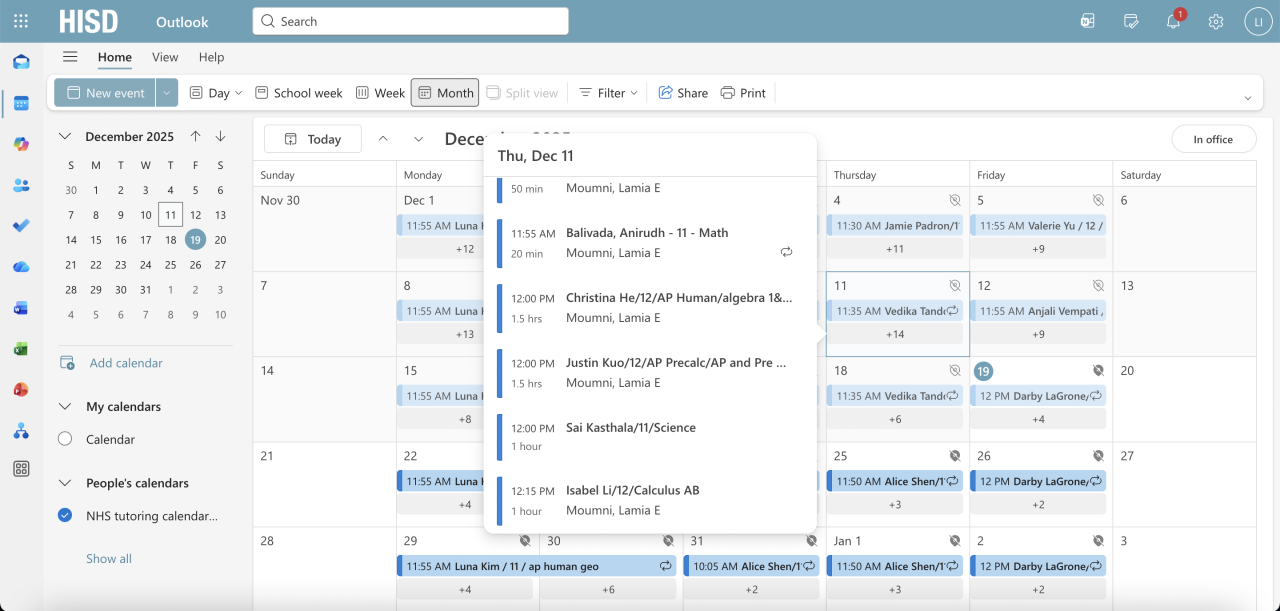Switch to School week view

[x=299, y=93]
